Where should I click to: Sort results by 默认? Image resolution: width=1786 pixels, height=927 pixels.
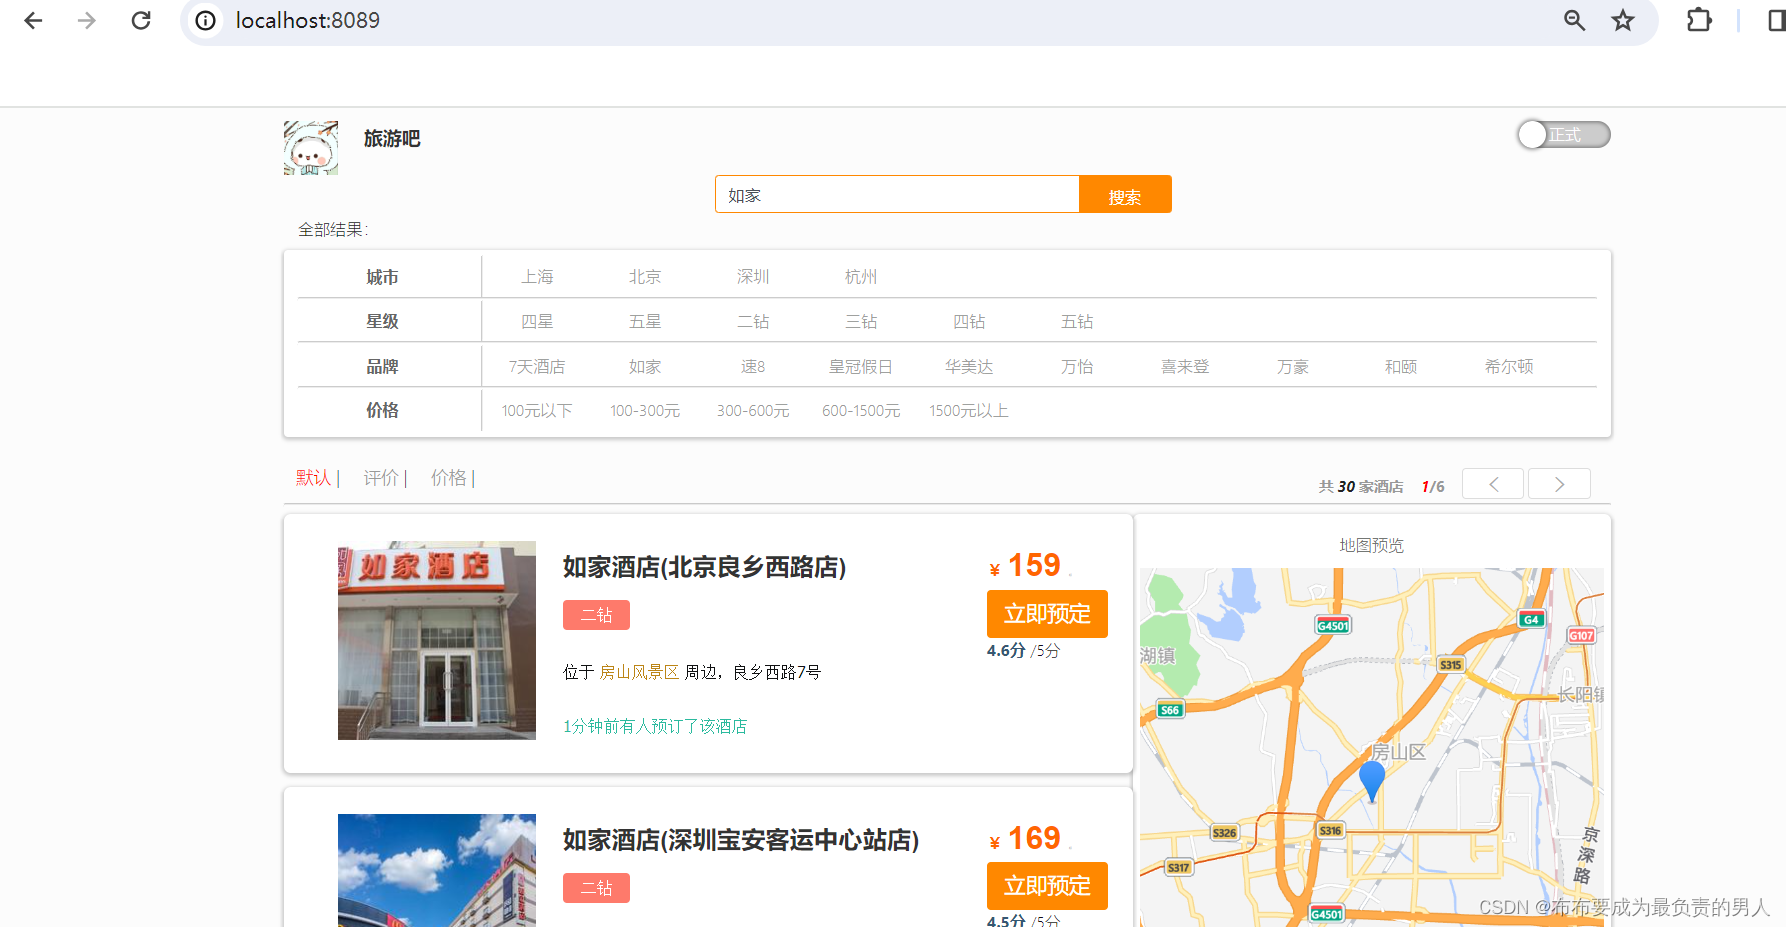click(x=313, y=478)
